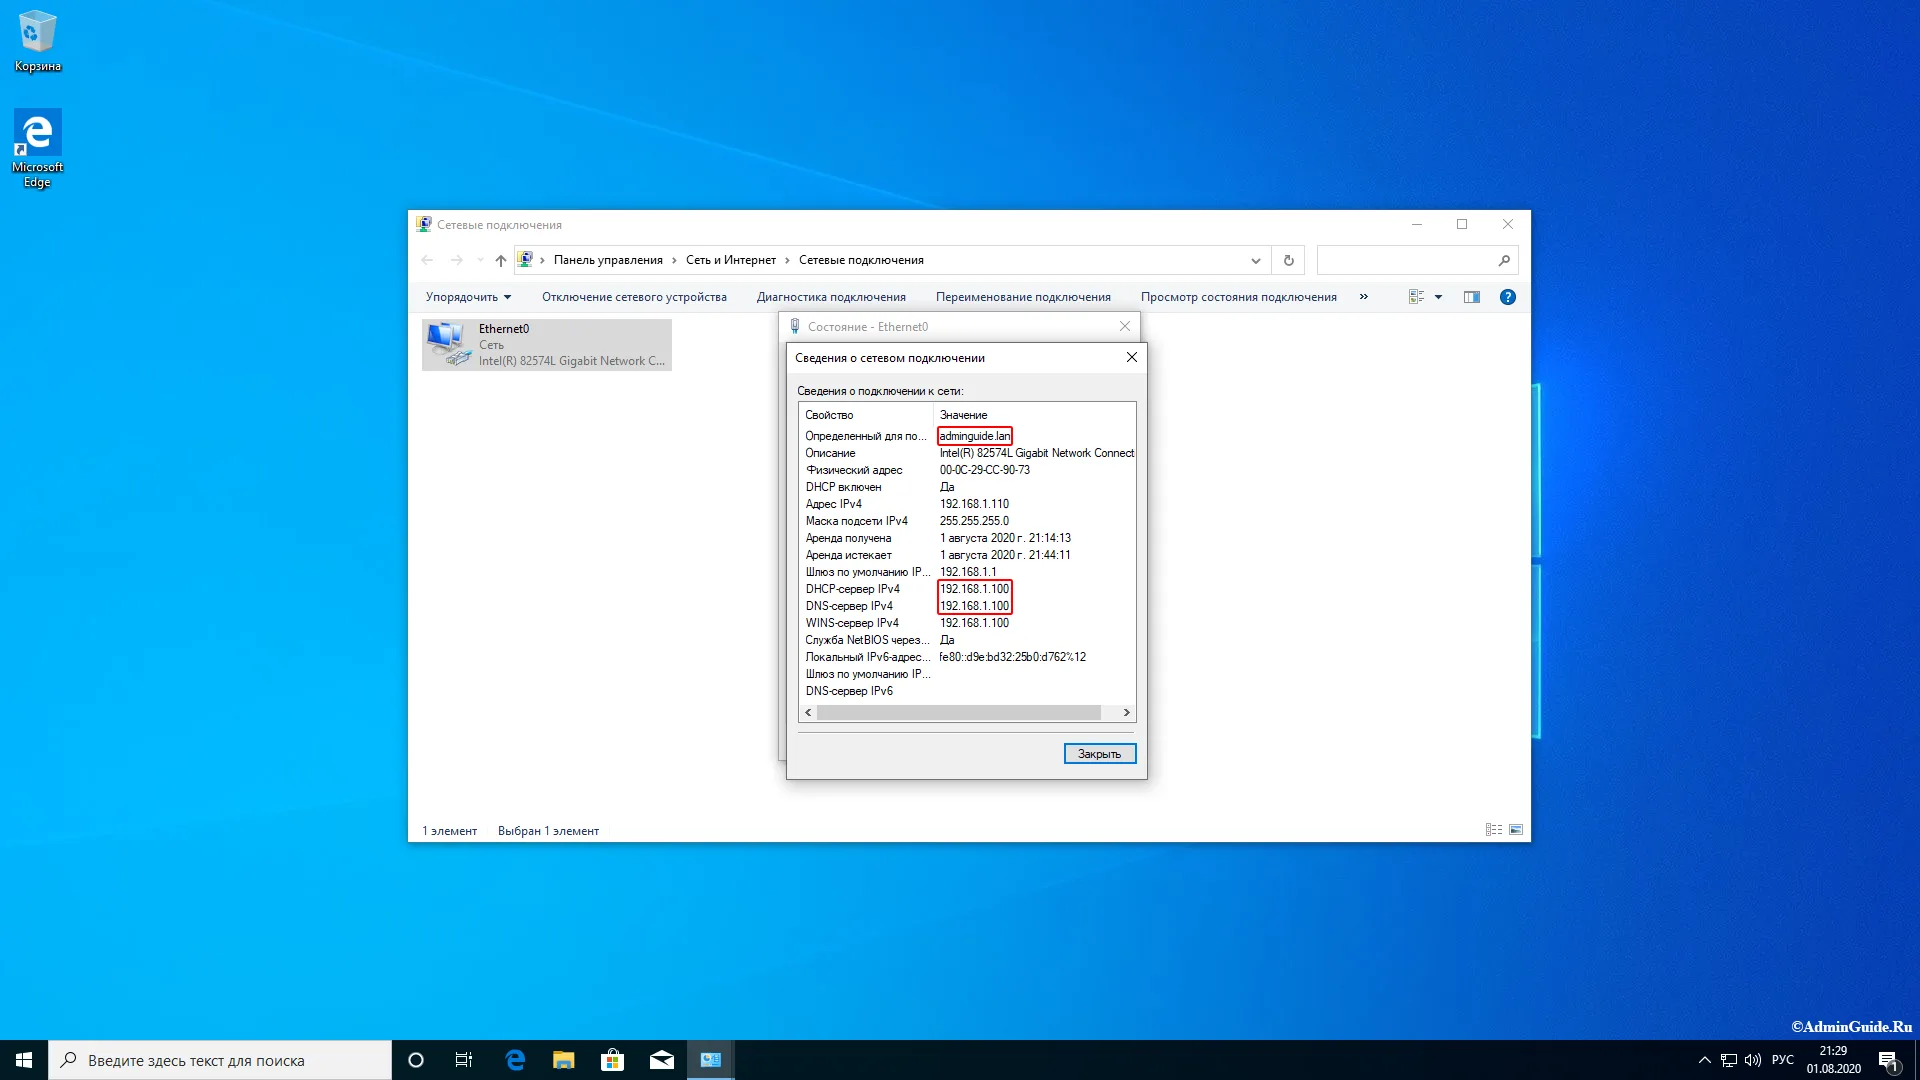The width and height of the screenshot is (1920, 1080).
Task: Show more toolbar commands with the chevron
Action: pos(1363,297)
